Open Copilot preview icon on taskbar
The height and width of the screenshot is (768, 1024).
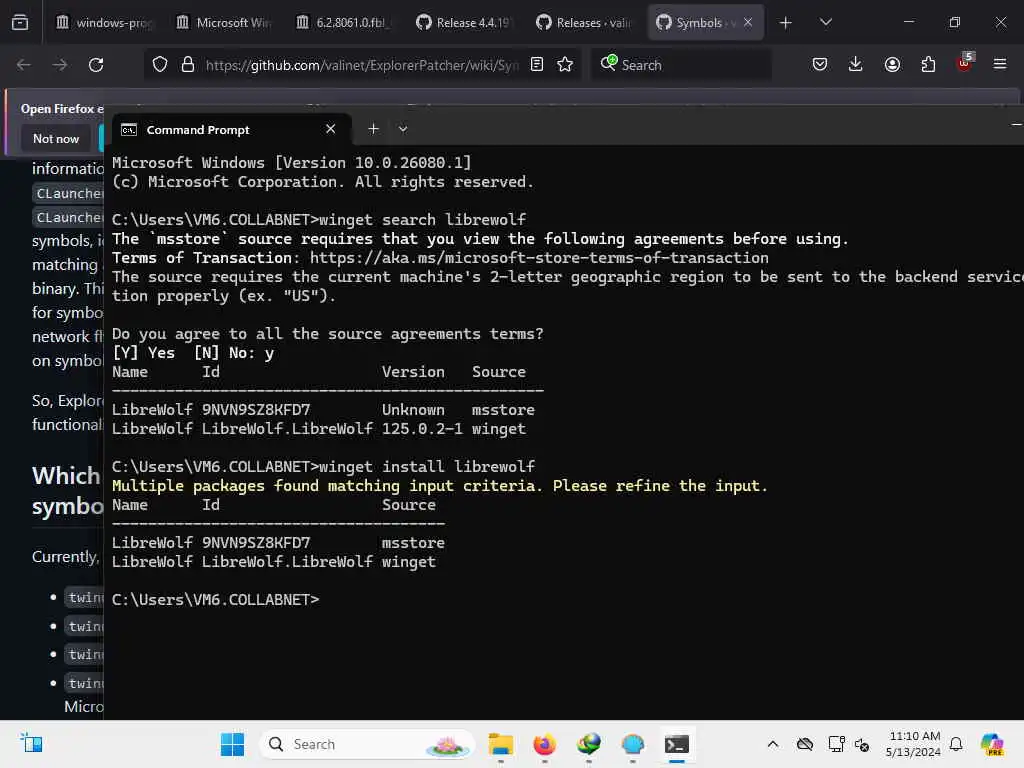(992, 744)
